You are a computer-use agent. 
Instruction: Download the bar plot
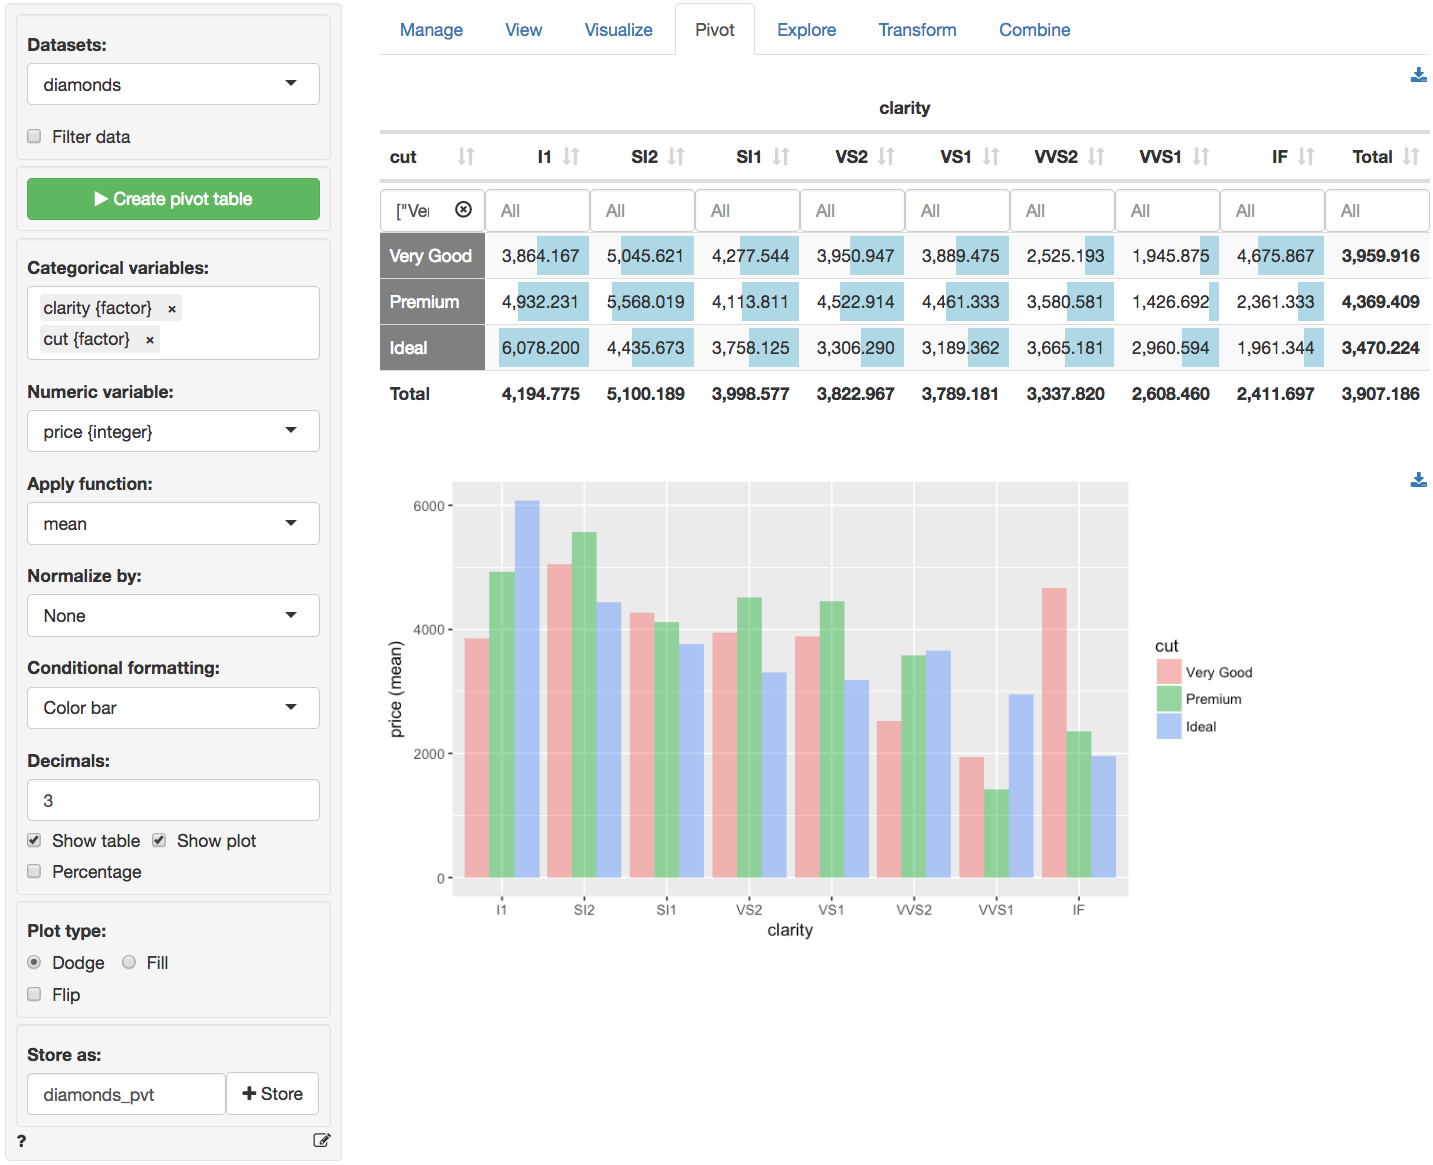(x=1418, y=480)
